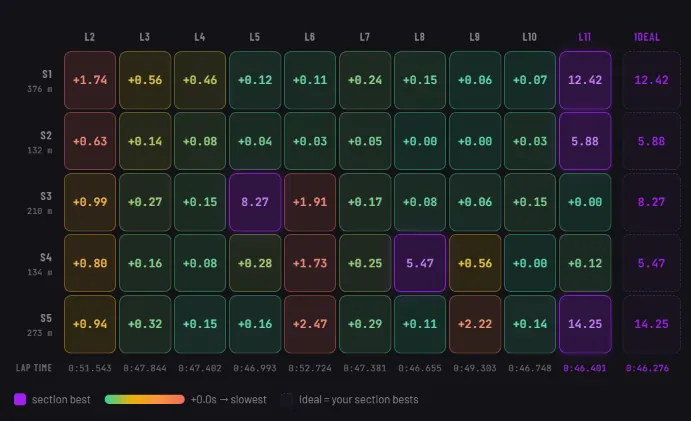Click the +0.56 cell in S4 row
The height and width of the screenshot is (421, 691).
[475, 263]
